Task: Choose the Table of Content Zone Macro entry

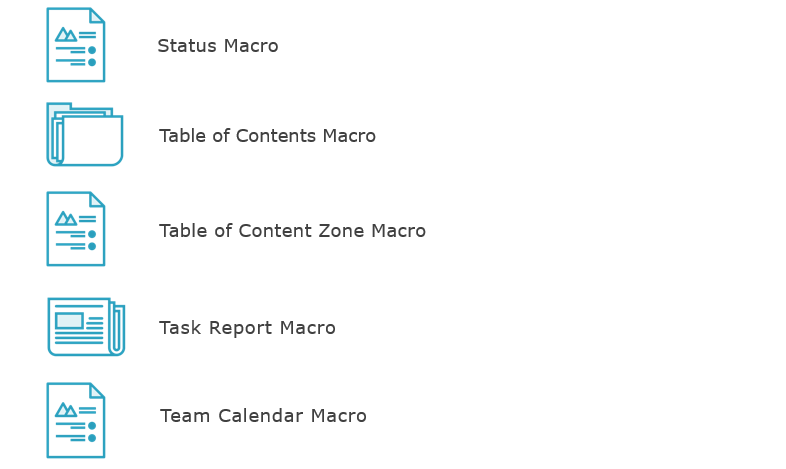Action: click(x=292, y=230)
